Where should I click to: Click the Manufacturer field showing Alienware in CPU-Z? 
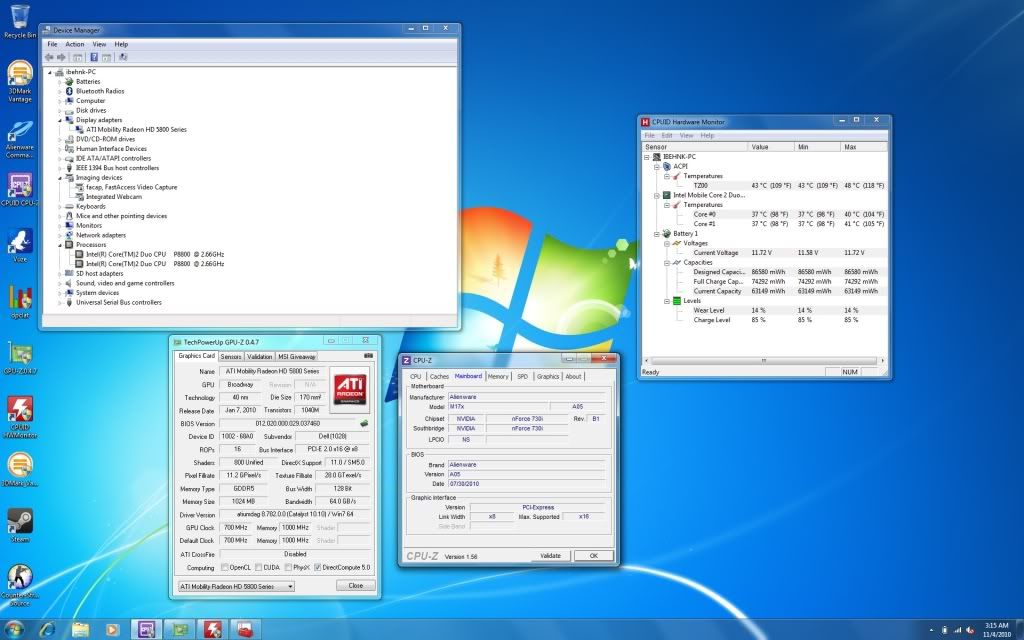[526, 397]
